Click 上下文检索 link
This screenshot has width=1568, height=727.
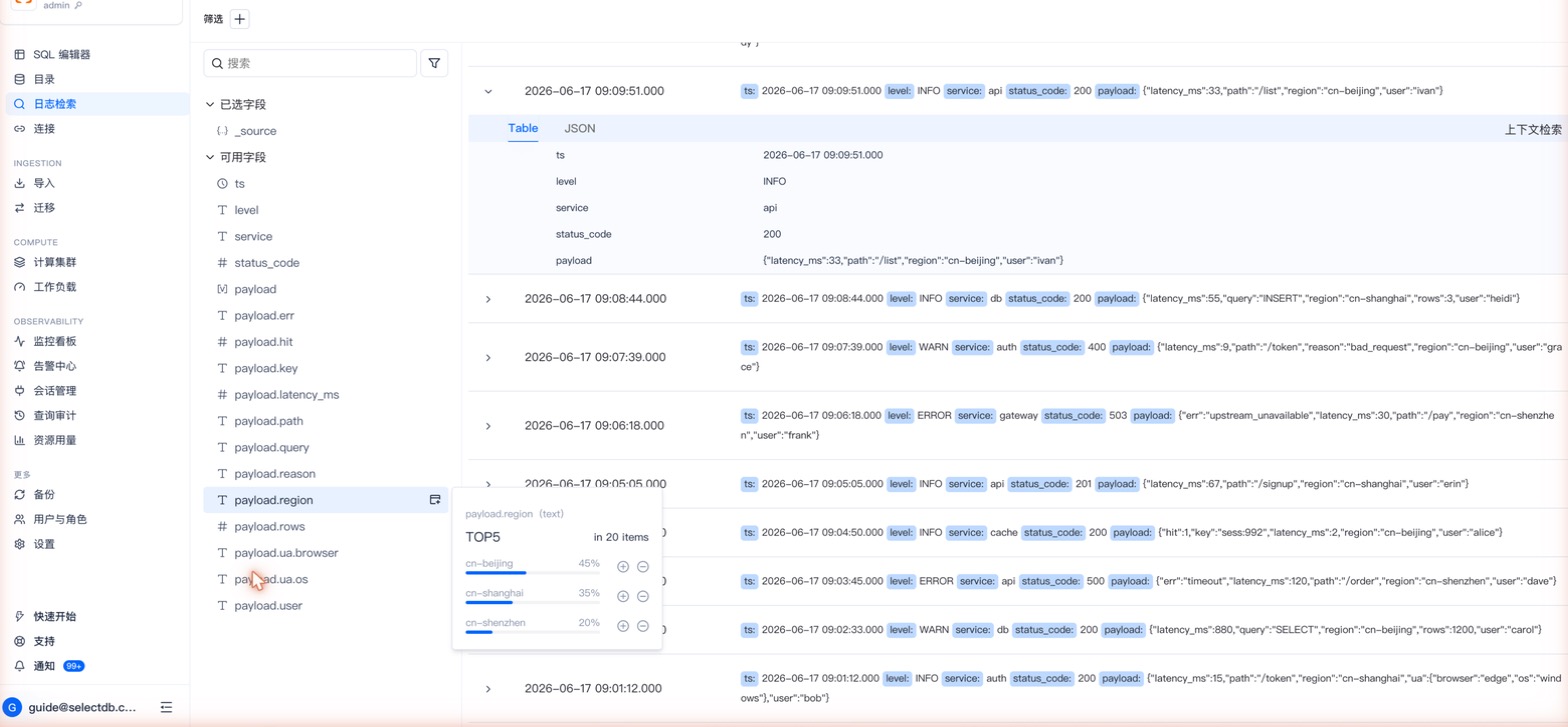tap(1533, 129)
